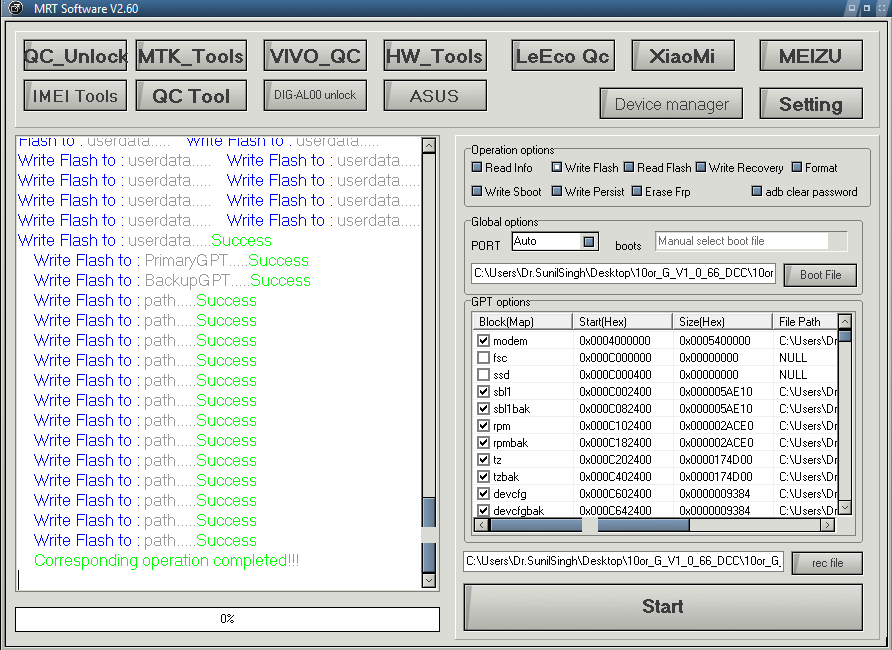This screenshot has width=892, height=650.
Task: Expand the PORT Auto dropdown
Action: tap(589, 242)
